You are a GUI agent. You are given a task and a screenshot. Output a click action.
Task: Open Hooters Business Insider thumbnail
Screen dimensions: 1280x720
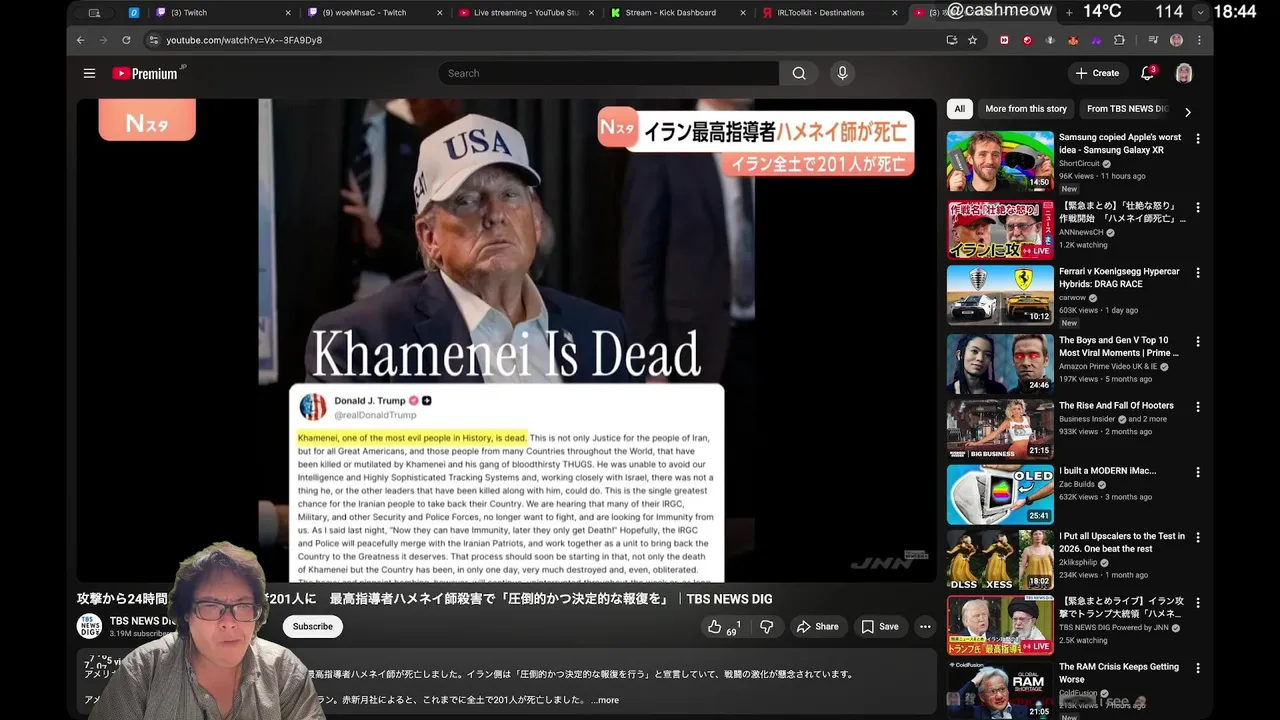(x=1000, y=429)
